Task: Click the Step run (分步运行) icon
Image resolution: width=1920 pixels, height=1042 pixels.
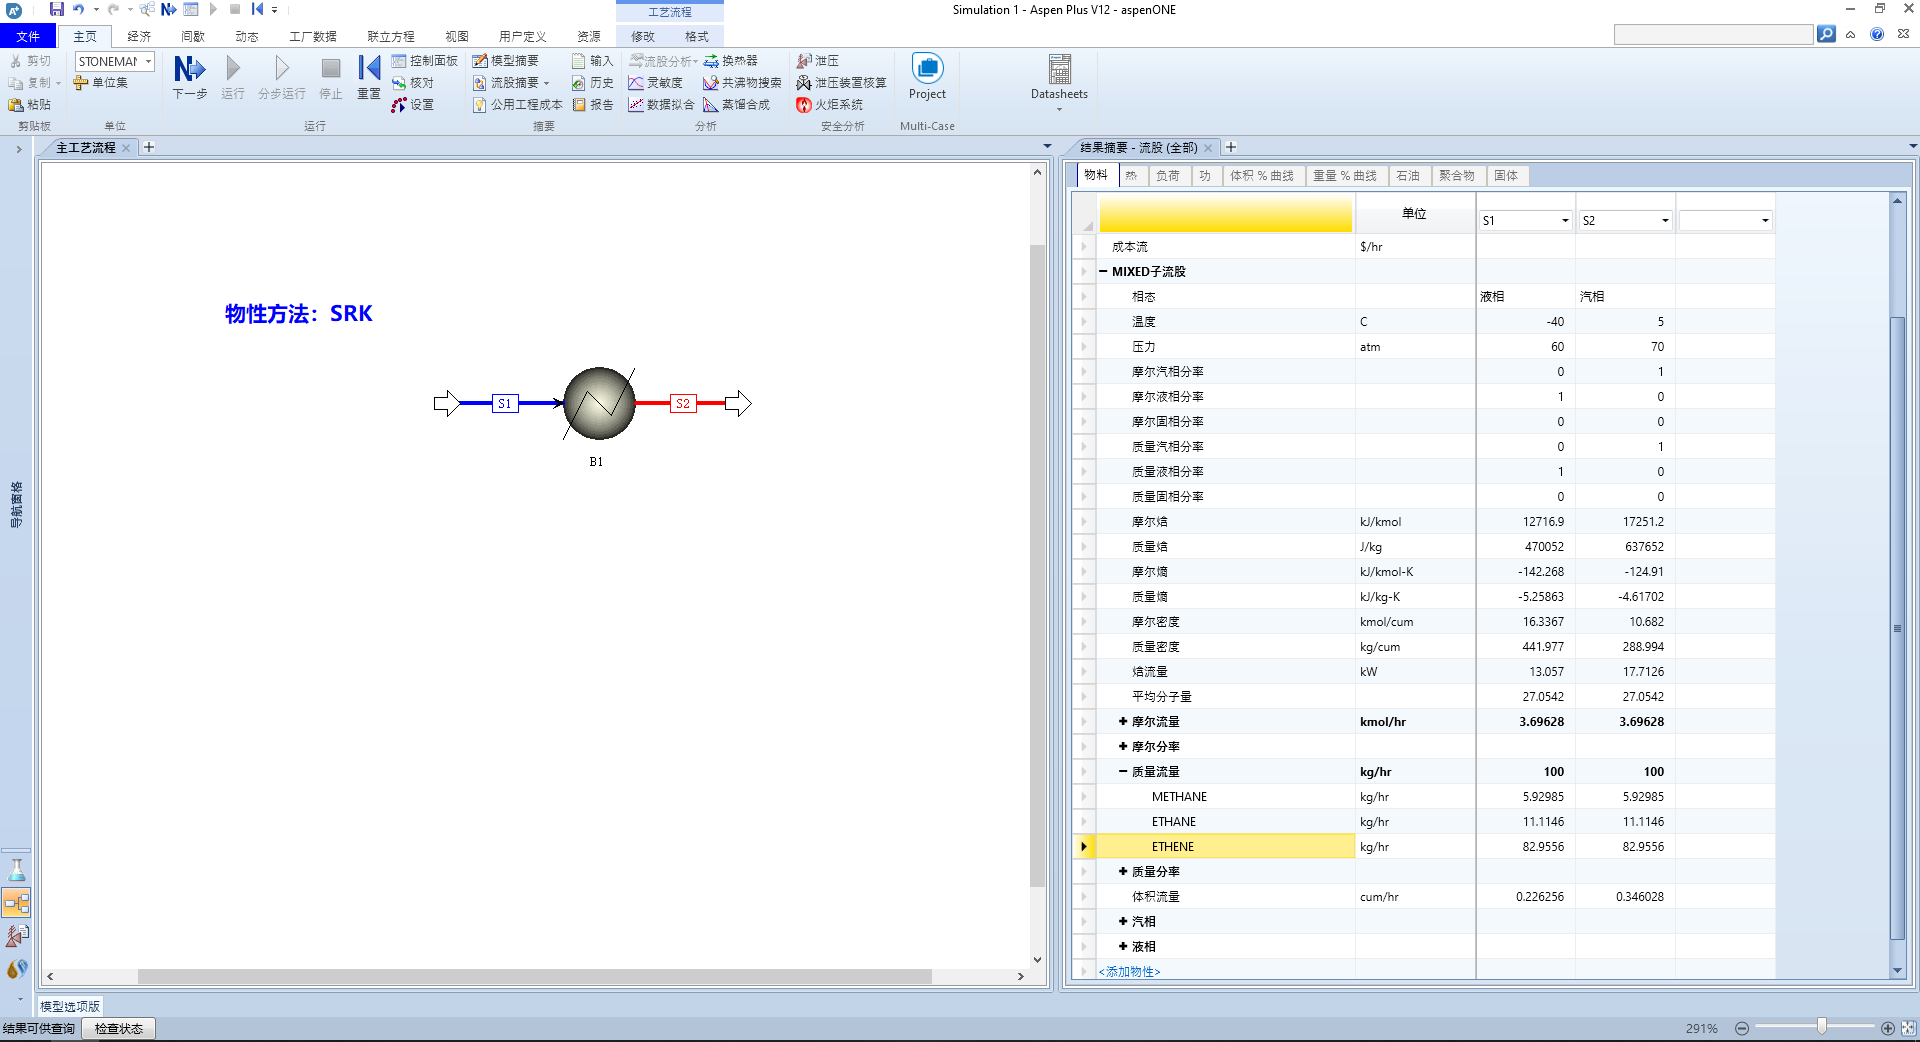Action: tap(282, 69)
